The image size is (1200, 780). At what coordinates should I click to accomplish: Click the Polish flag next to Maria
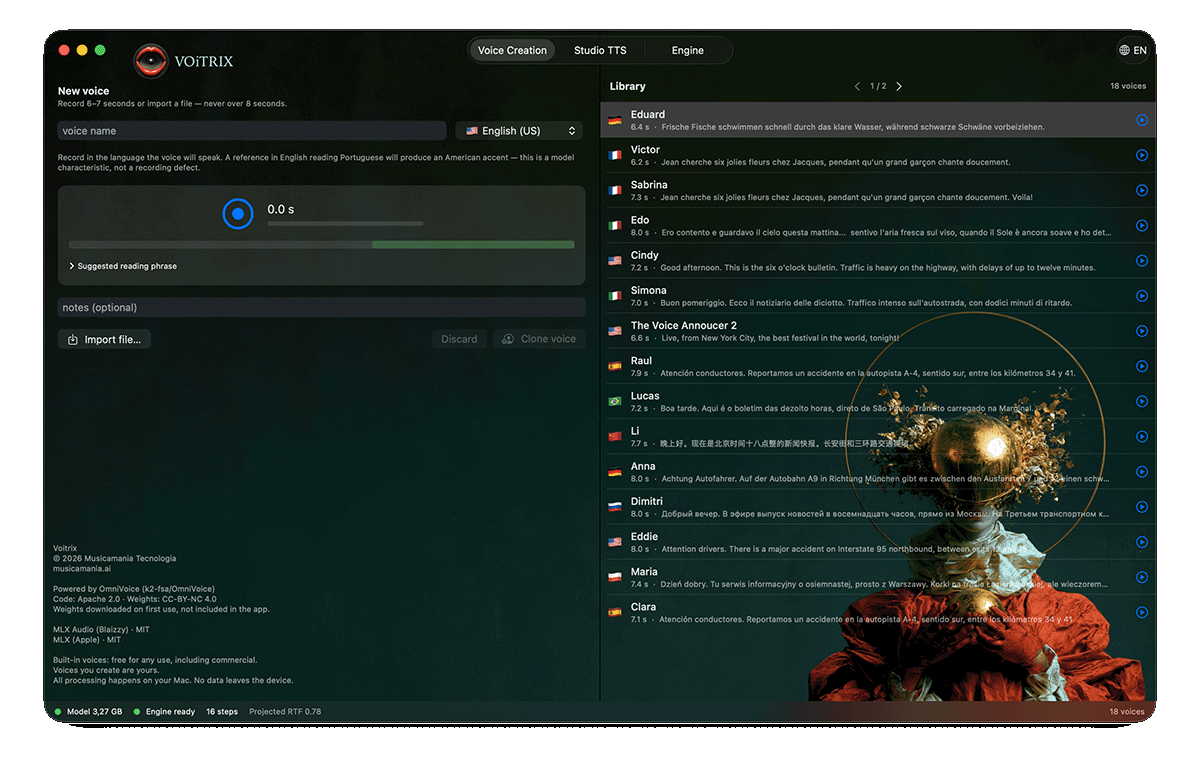point(615,577)
